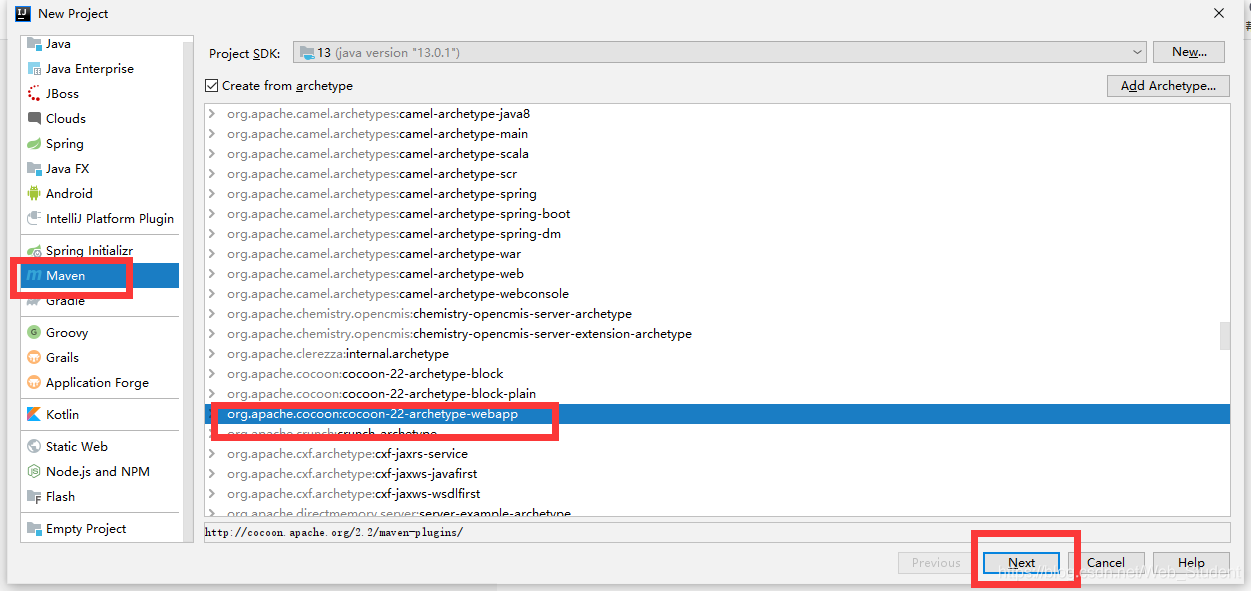Click the Java folder icon in sidebar
Image resolution: width=1251 pixels, height=591 pixels.
(x=34, y=44)
